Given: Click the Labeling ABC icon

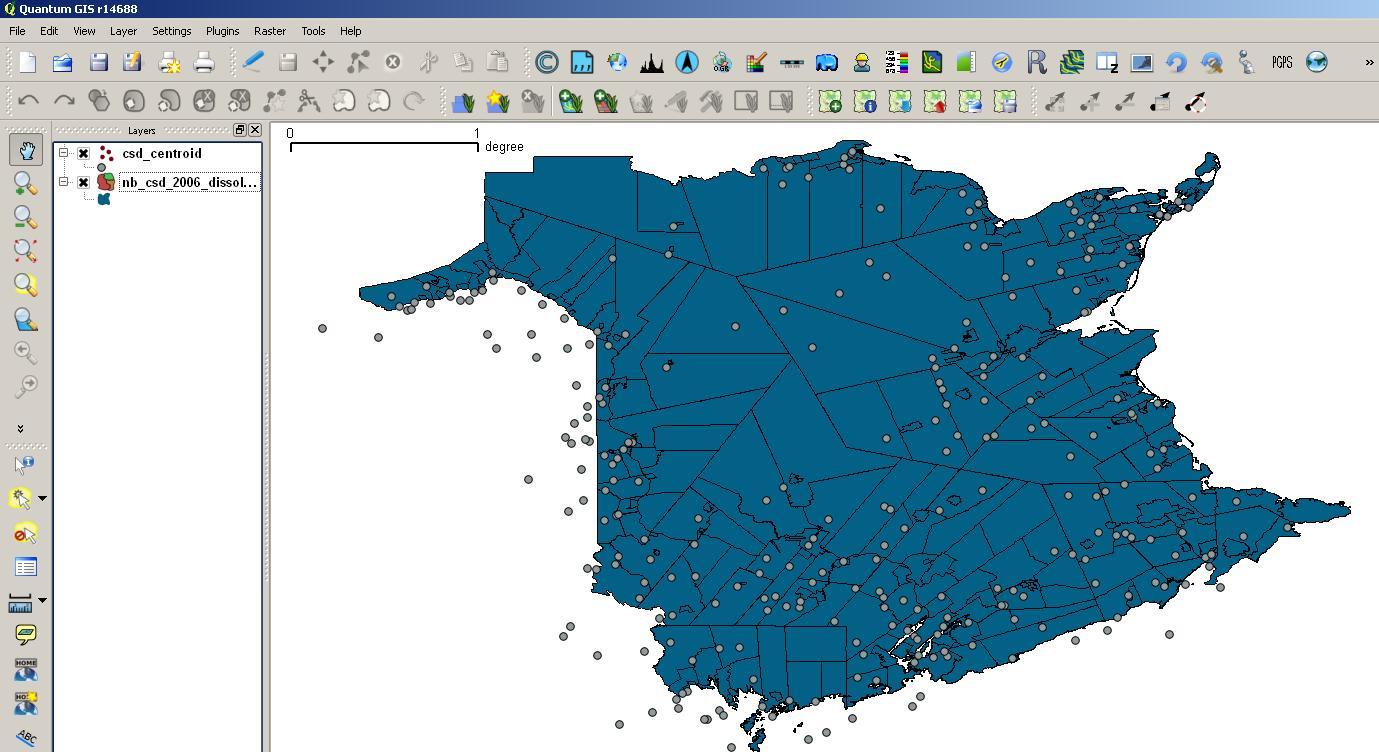Looking at the screenshot, I should 26,738.
